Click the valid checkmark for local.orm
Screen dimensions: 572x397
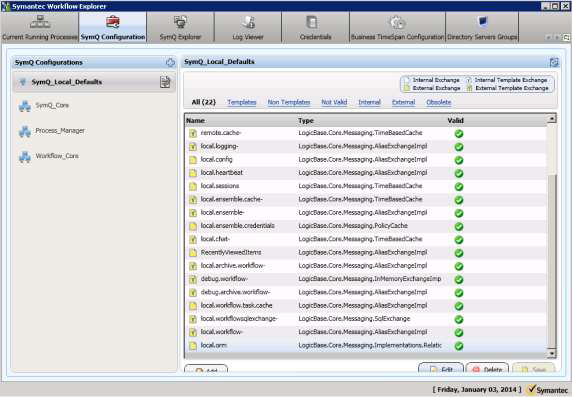tap(459, 346)
